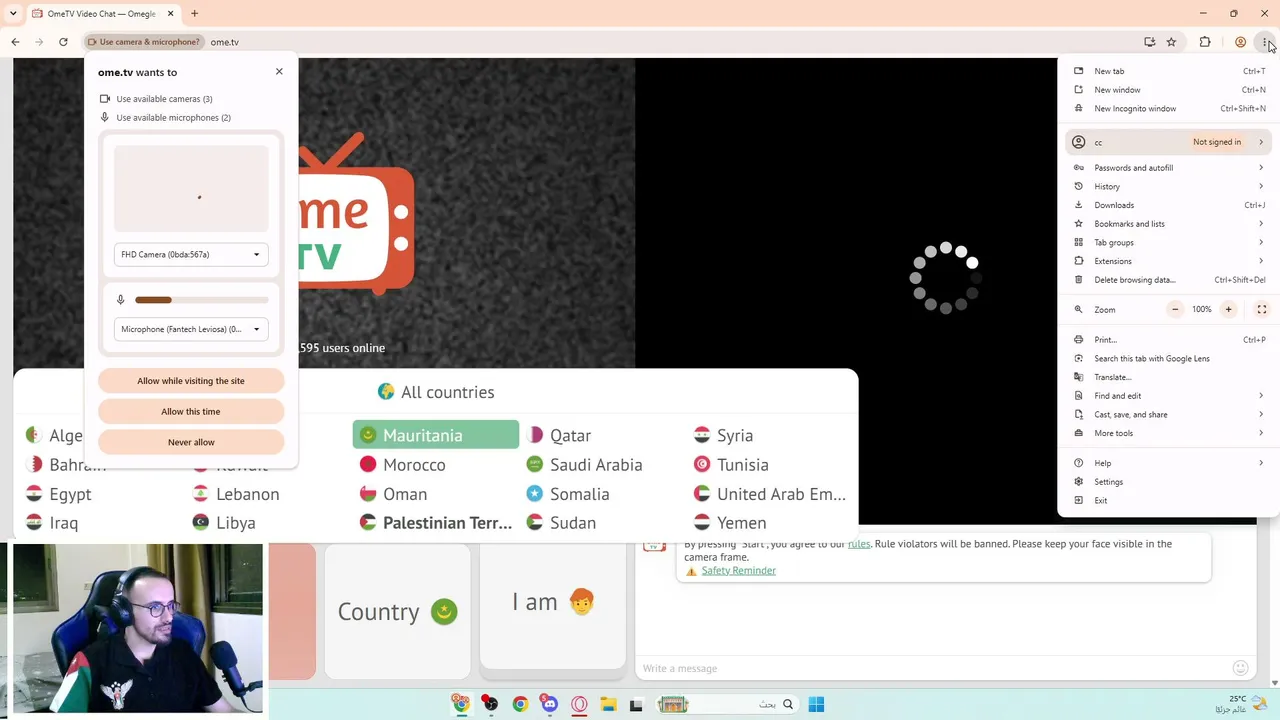The height and width of the screenshot is (720, 1280).
Task: Expand Passwords and autofill submenu
Action: tap(1168, 168)
